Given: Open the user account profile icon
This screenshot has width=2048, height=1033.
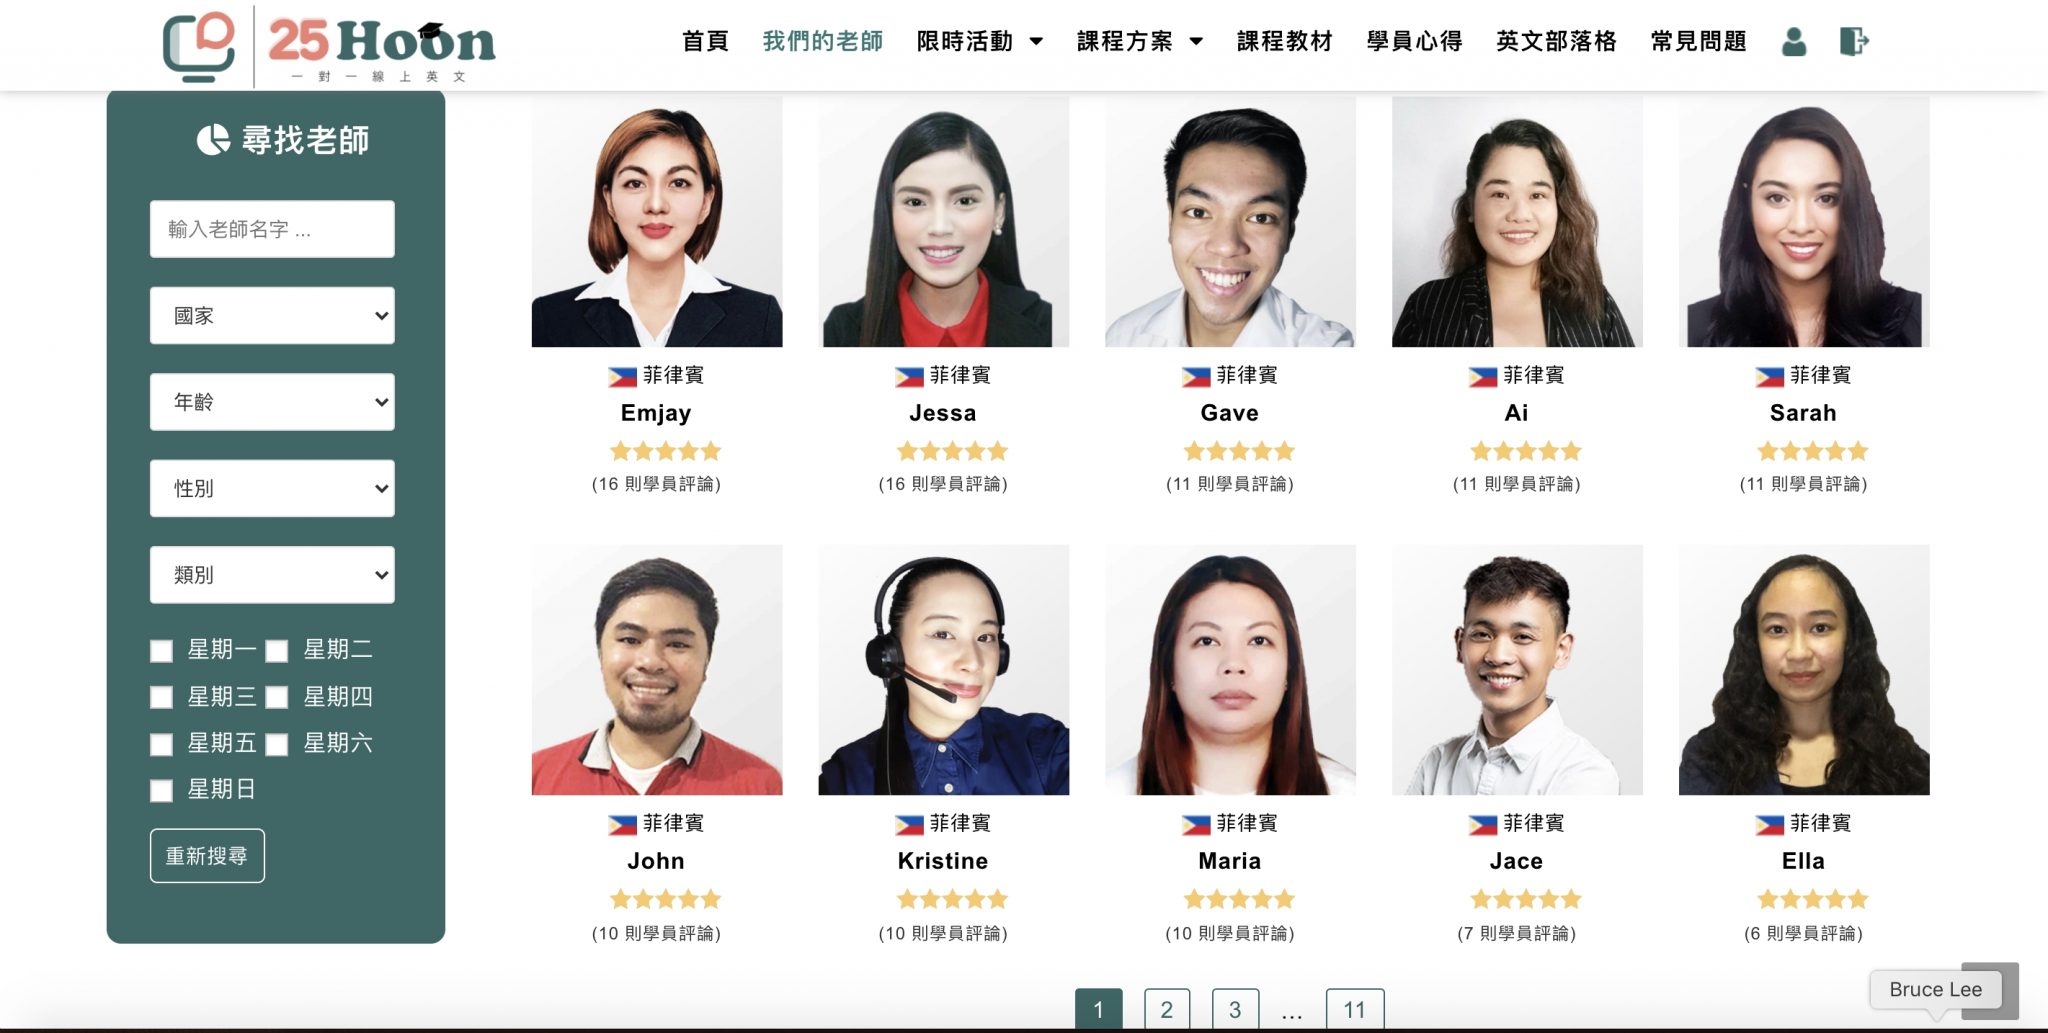Looking at the screenshot, I should [x=1794, y=42].
